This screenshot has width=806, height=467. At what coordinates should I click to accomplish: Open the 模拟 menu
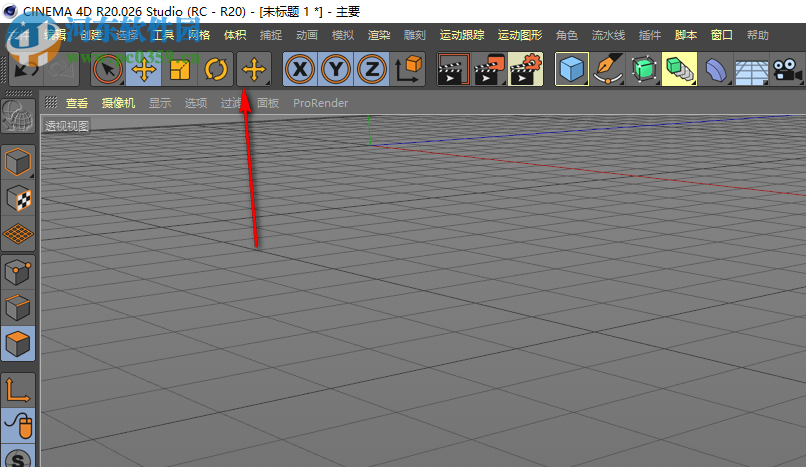pyautogui.click(x=343, y=35)
